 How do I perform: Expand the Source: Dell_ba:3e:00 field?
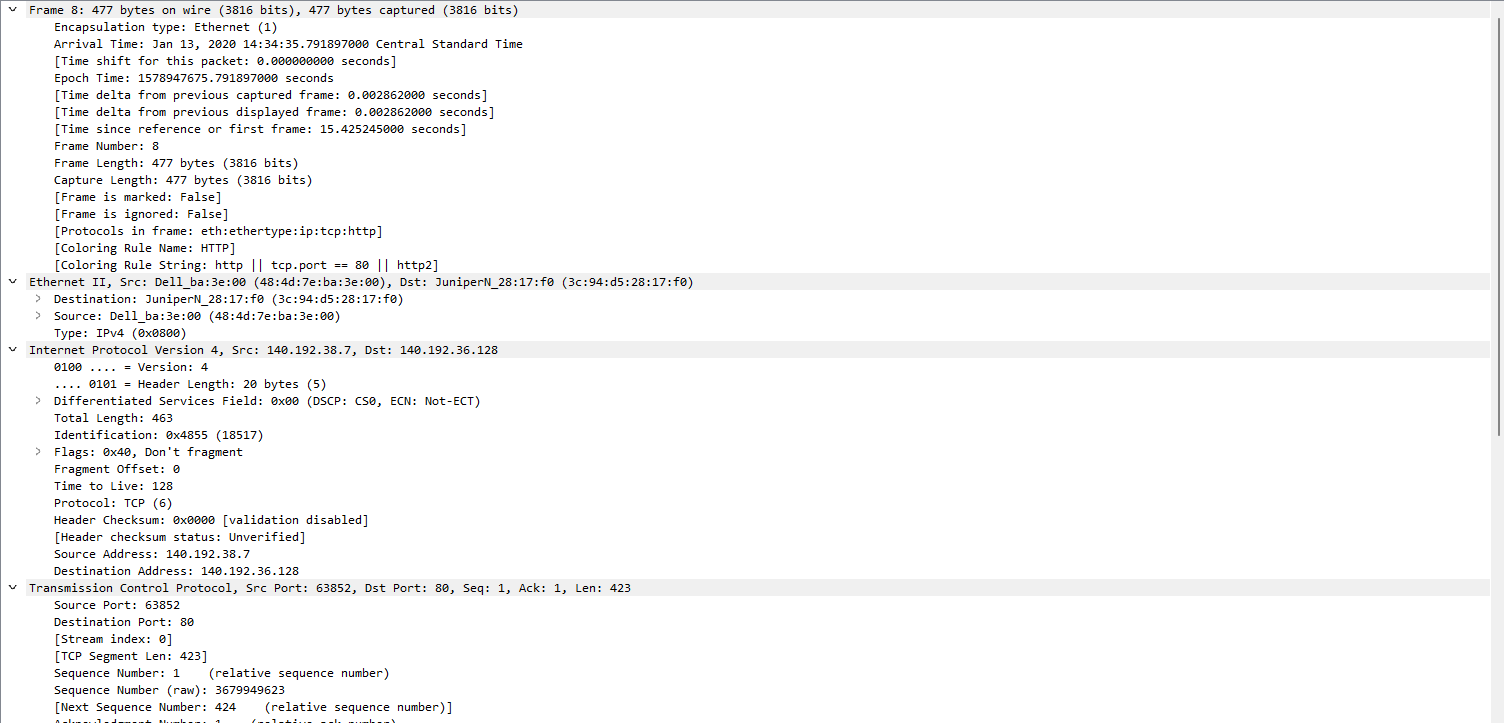click(38, 315)
